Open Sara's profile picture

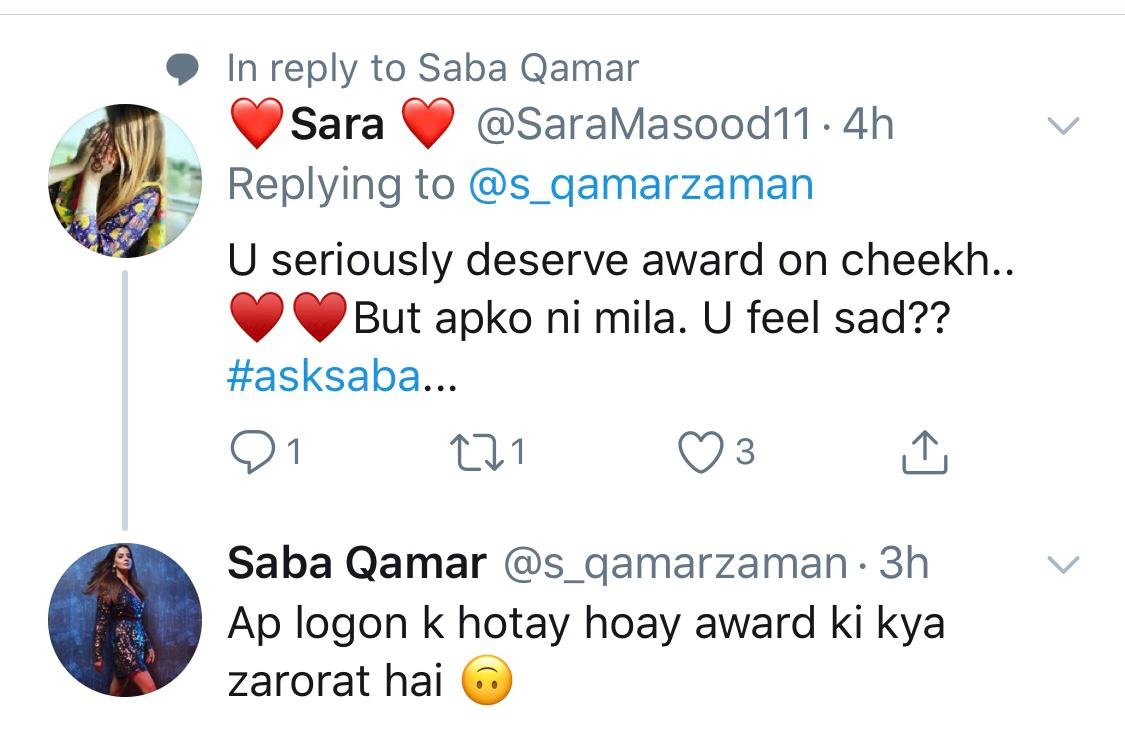pos(125,180)
